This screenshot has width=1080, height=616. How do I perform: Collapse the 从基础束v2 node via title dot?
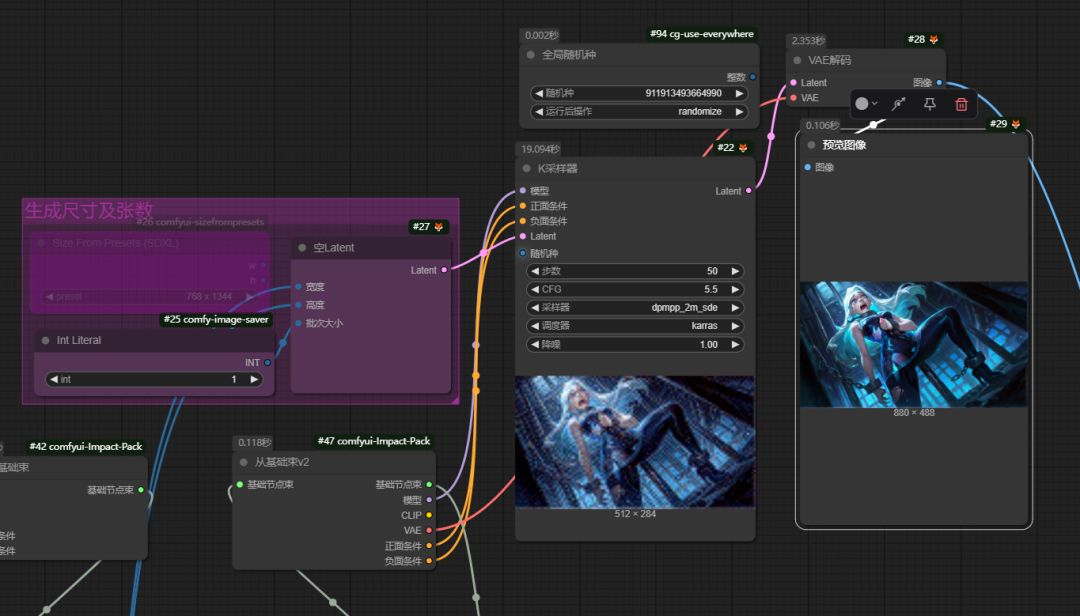[243, 462]
